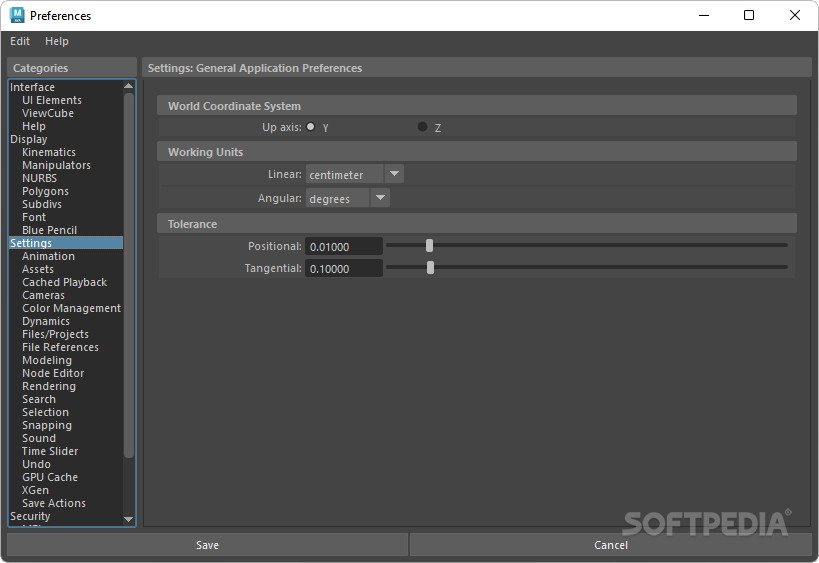Screen dimensions: 819x563
Task: Select the Cameras category
Action: tap(43, 296)
